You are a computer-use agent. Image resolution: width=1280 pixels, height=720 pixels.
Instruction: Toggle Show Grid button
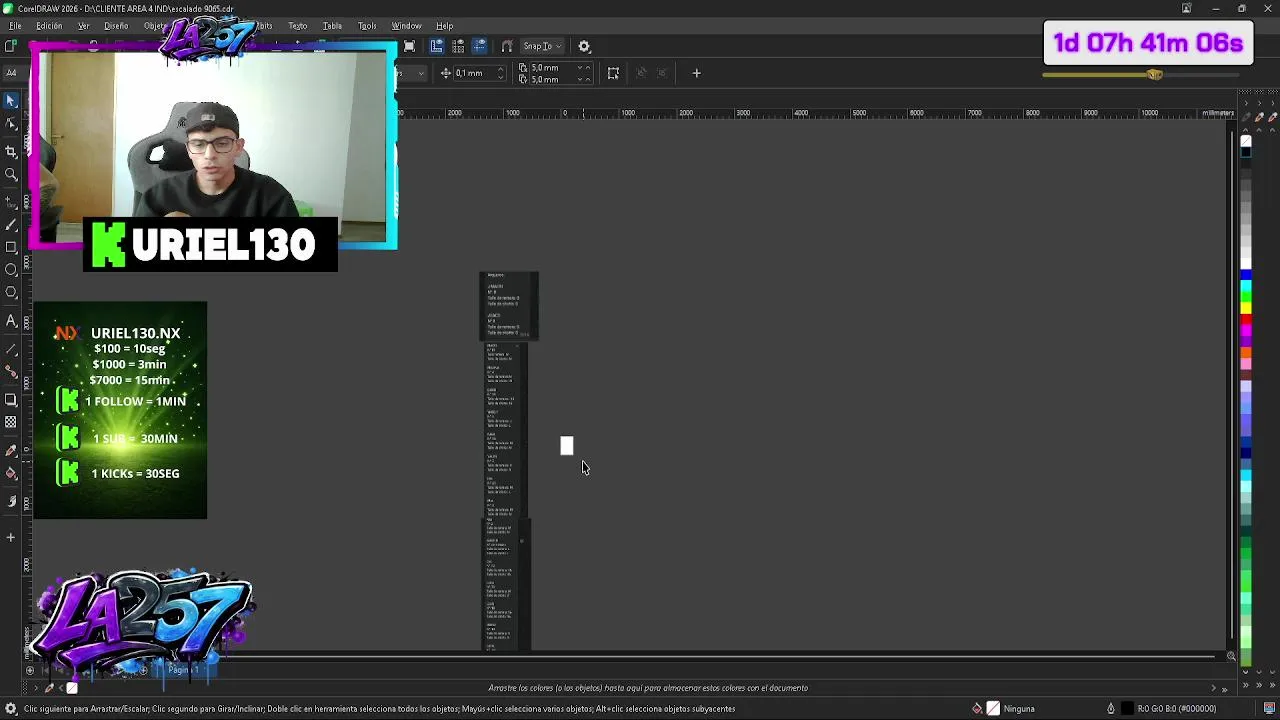tap(458, 46)
